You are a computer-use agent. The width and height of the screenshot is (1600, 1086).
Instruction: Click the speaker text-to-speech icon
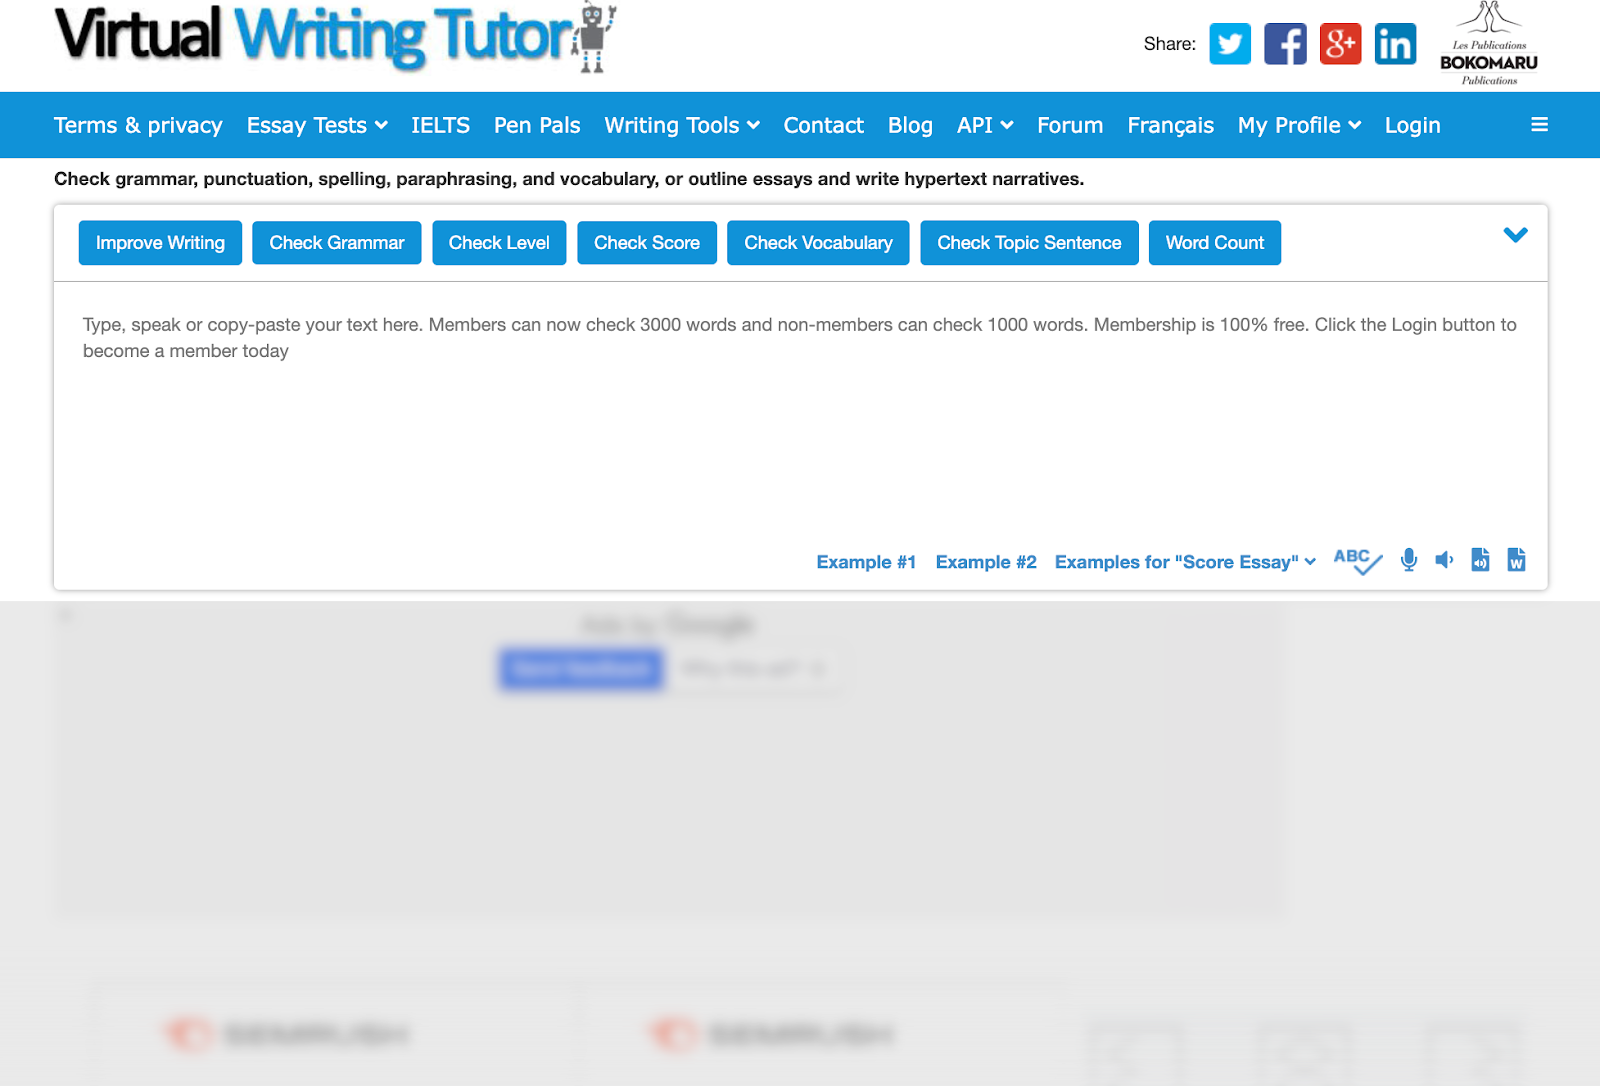click(1444, 560)
